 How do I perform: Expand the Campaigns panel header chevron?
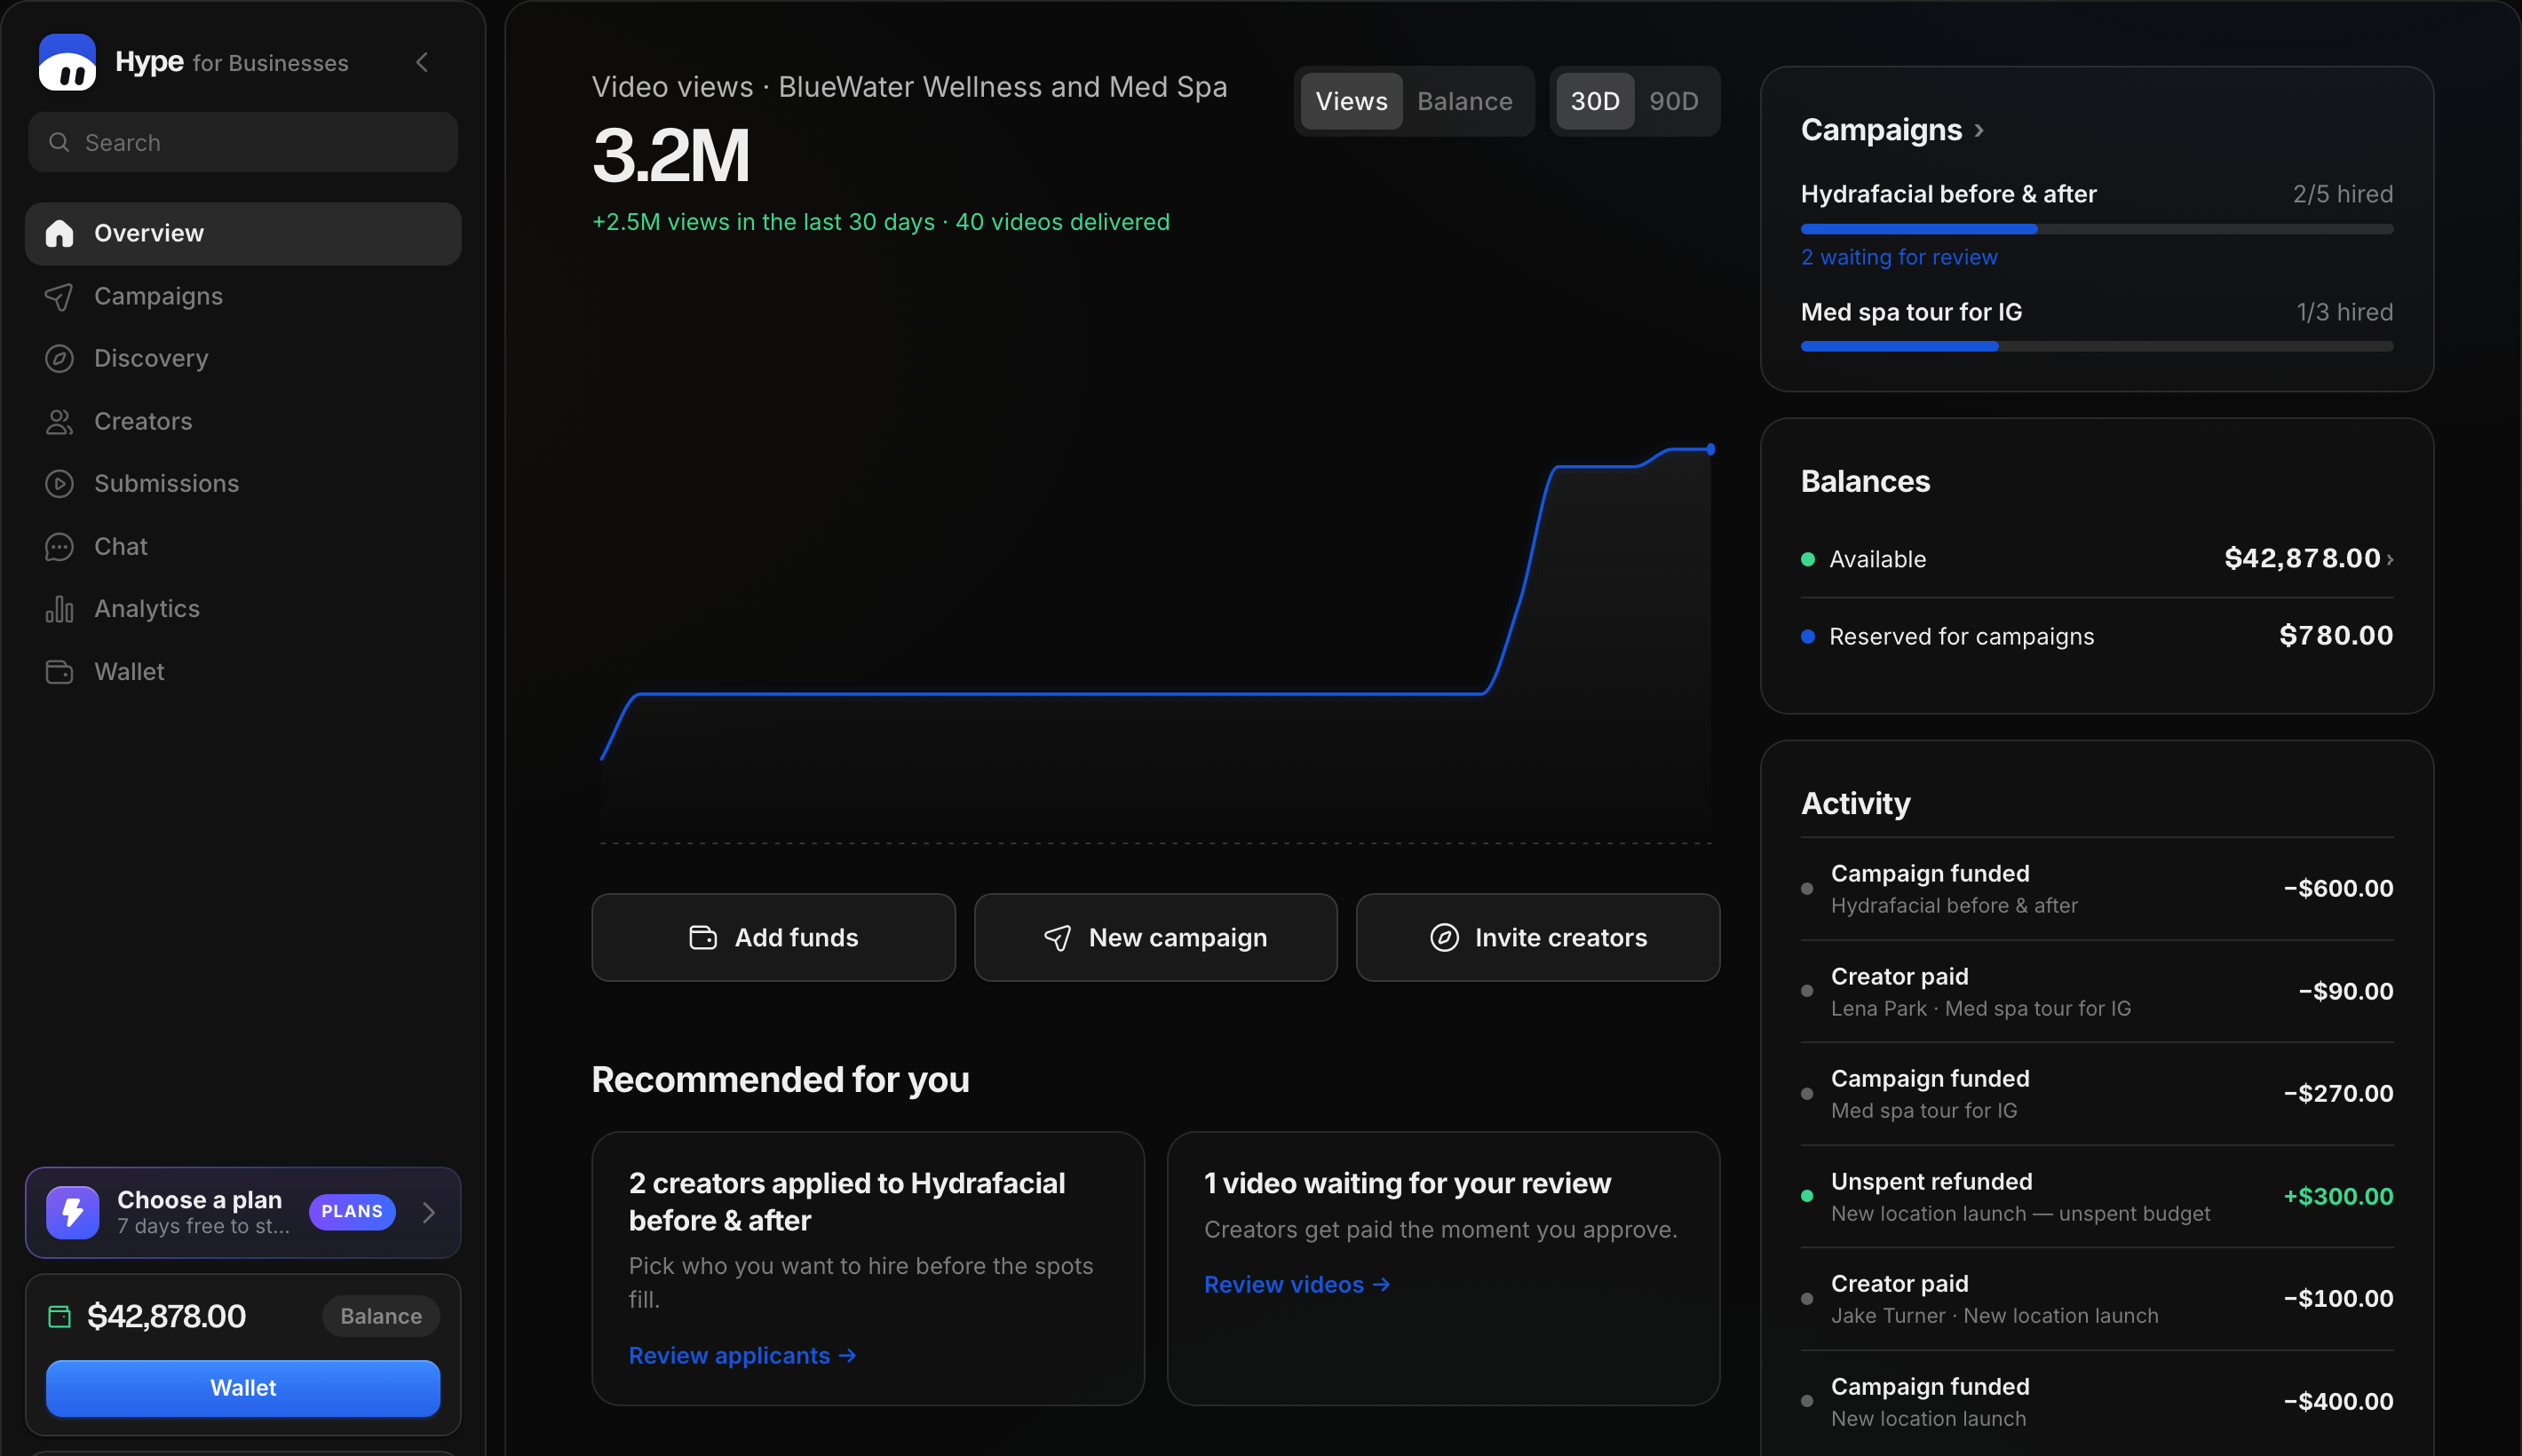click(x=1979, y=130)
